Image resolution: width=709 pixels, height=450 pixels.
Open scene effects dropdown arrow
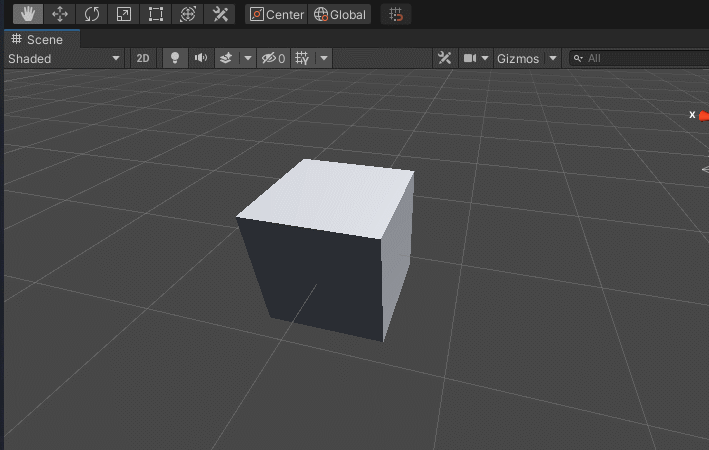(x=247, y=58)
